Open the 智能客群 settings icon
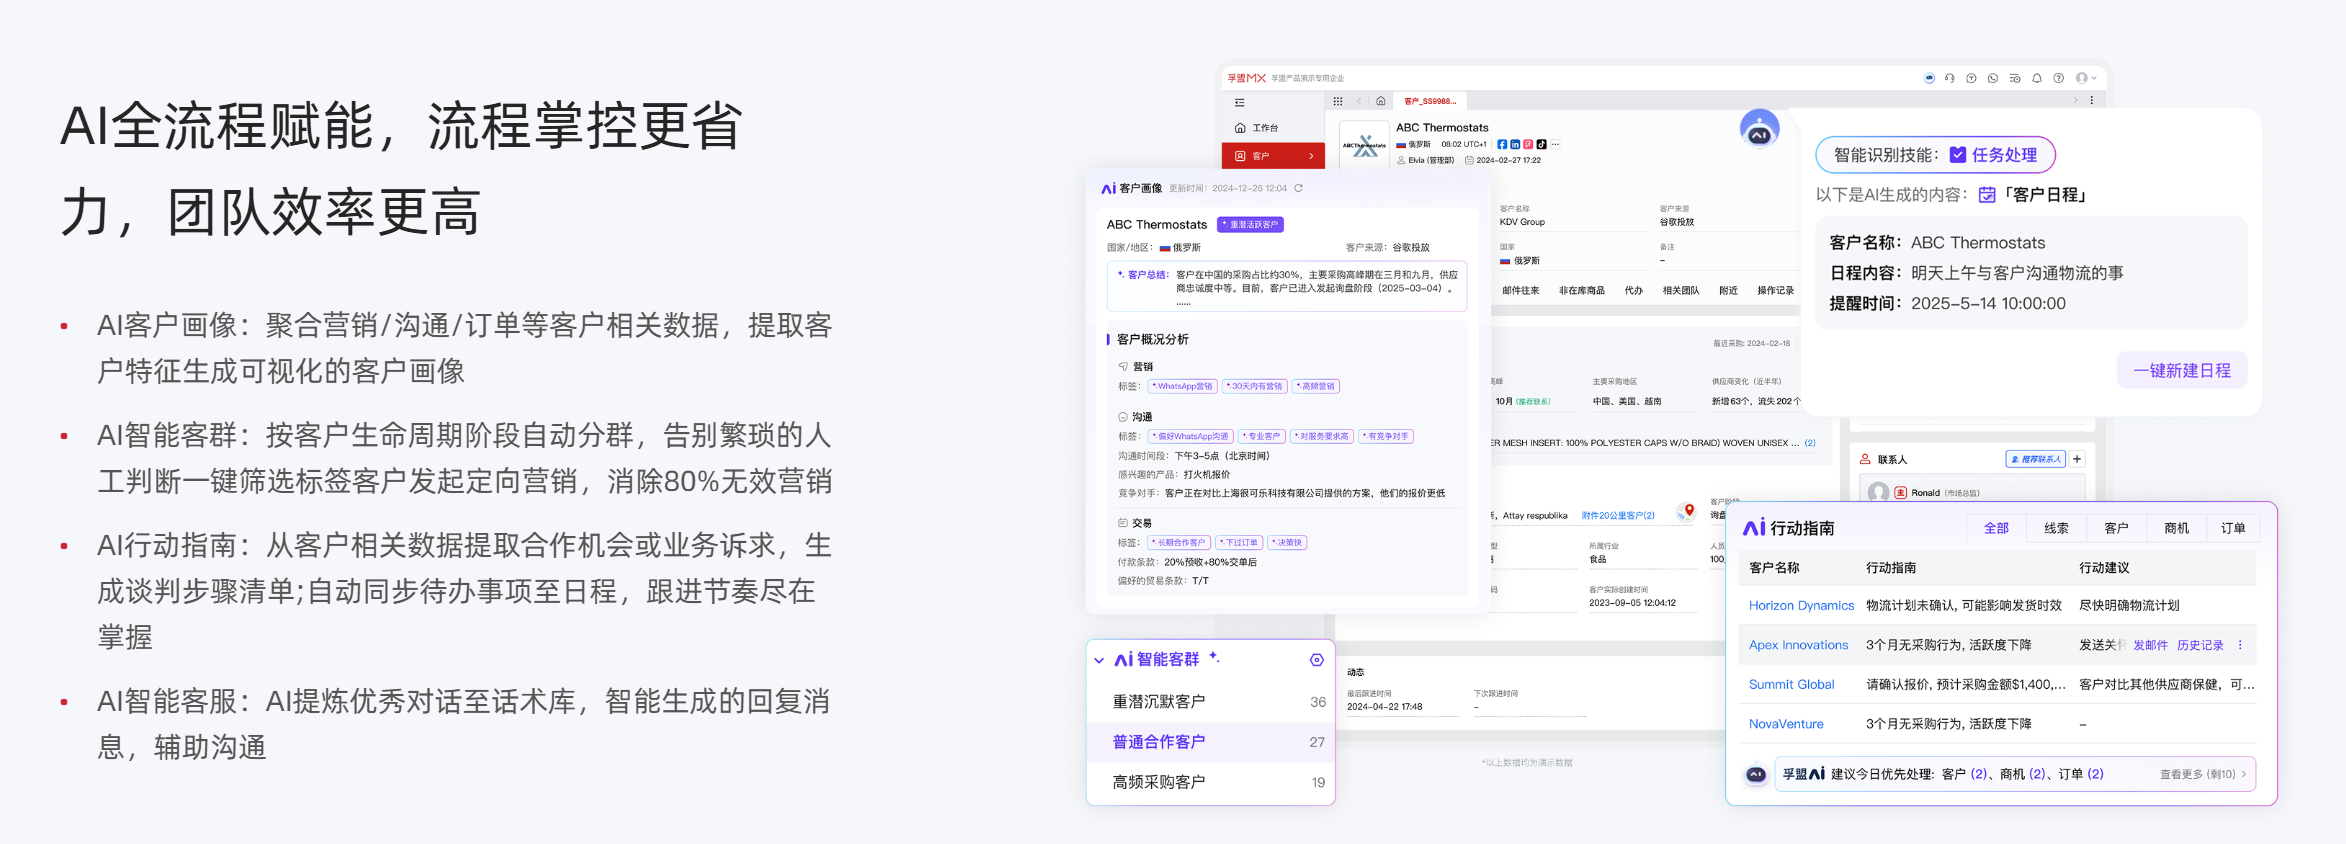This screenshot has height=844, width=2346. point(1317,660)
